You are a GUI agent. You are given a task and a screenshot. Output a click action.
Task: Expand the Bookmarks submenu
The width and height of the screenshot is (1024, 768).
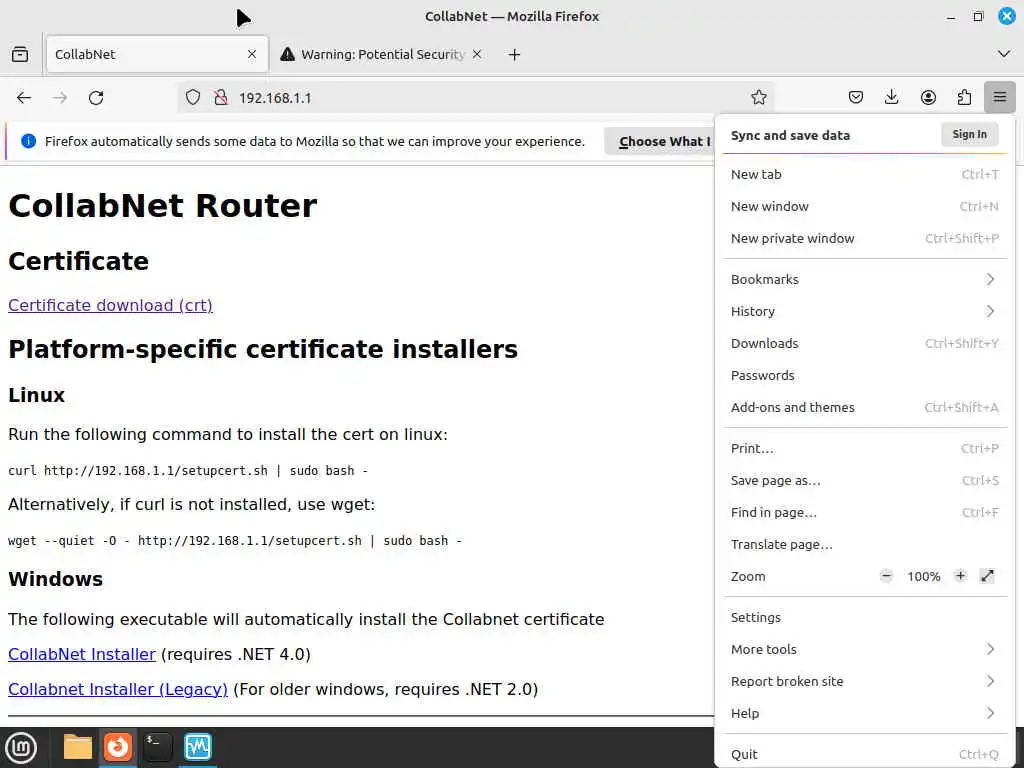click(x=865, y=280)
